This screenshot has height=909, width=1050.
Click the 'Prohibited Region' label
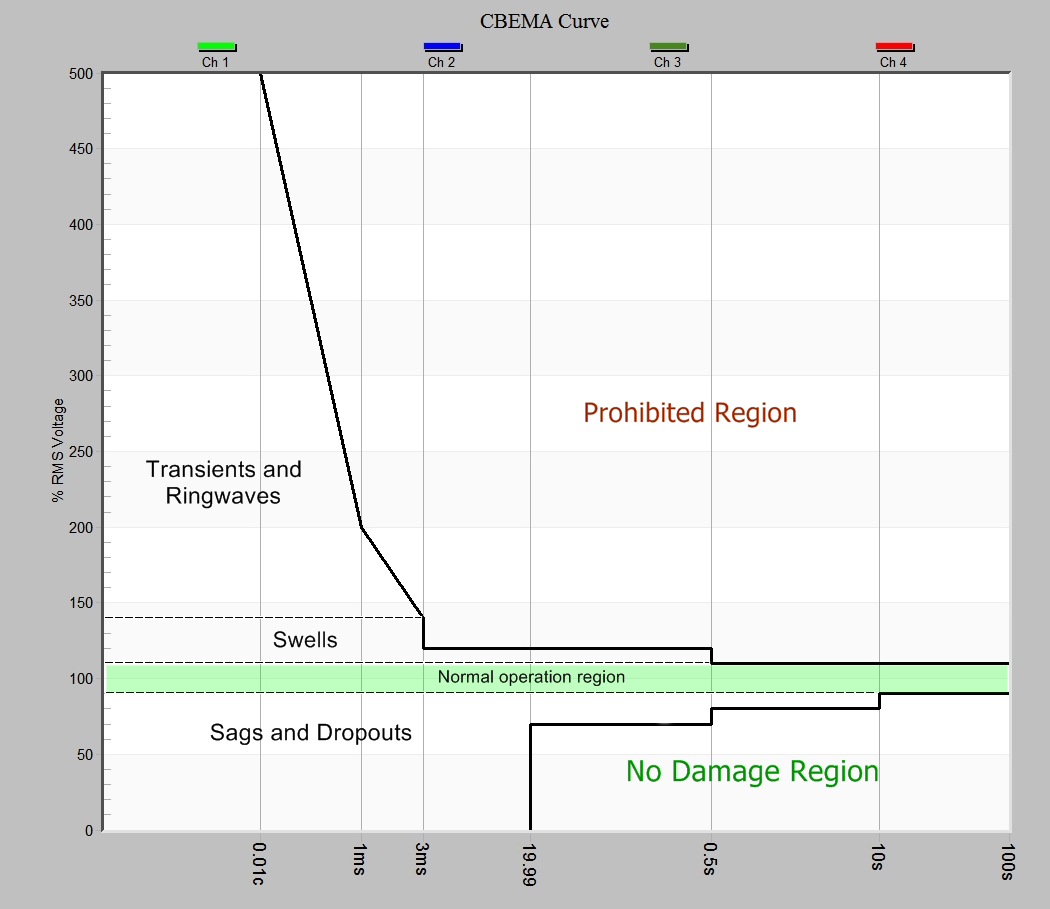690,413
